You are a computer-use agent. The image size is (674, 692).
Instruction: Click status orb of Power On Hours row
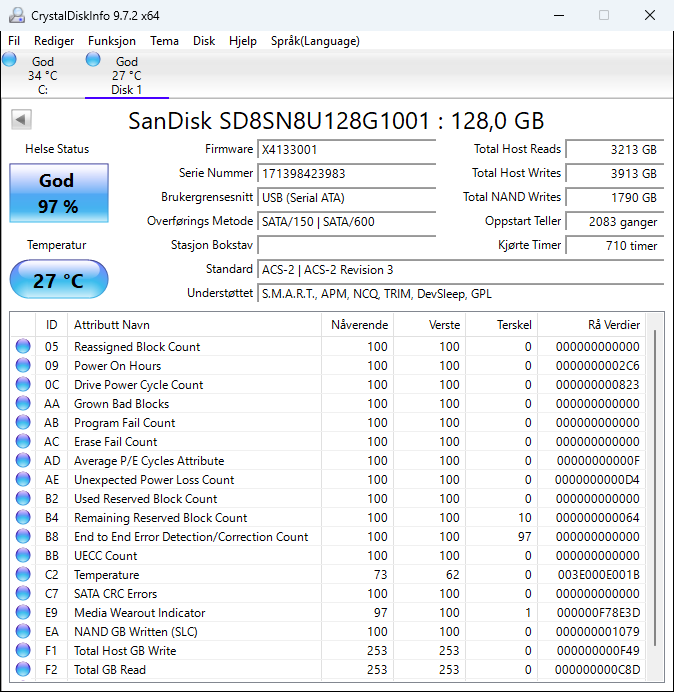(x=23, y=365)
